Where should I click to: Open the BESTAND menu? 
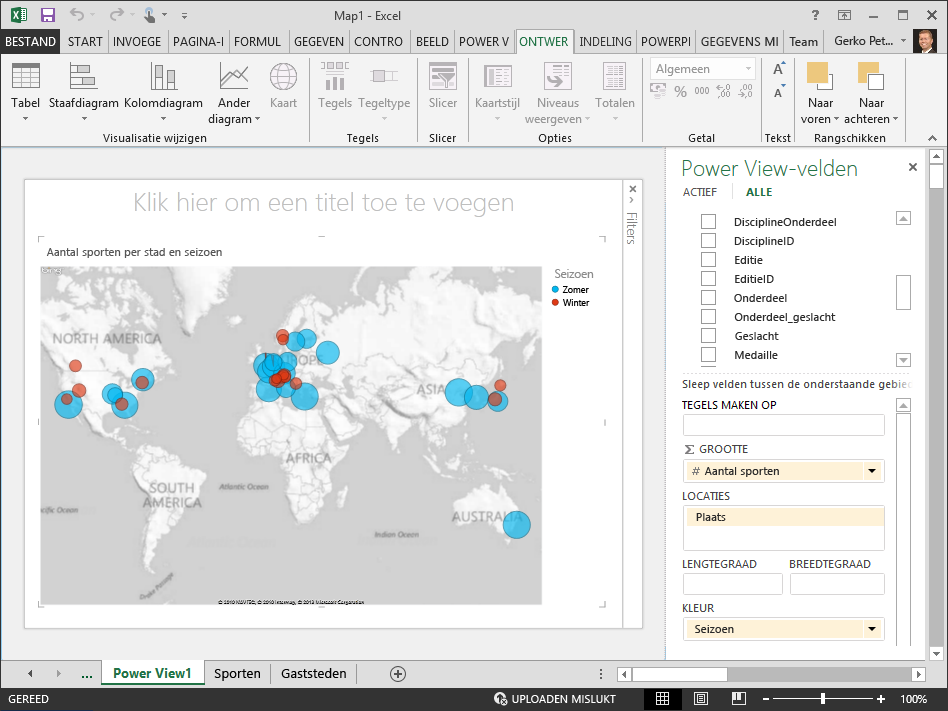(x=30, y=41)
